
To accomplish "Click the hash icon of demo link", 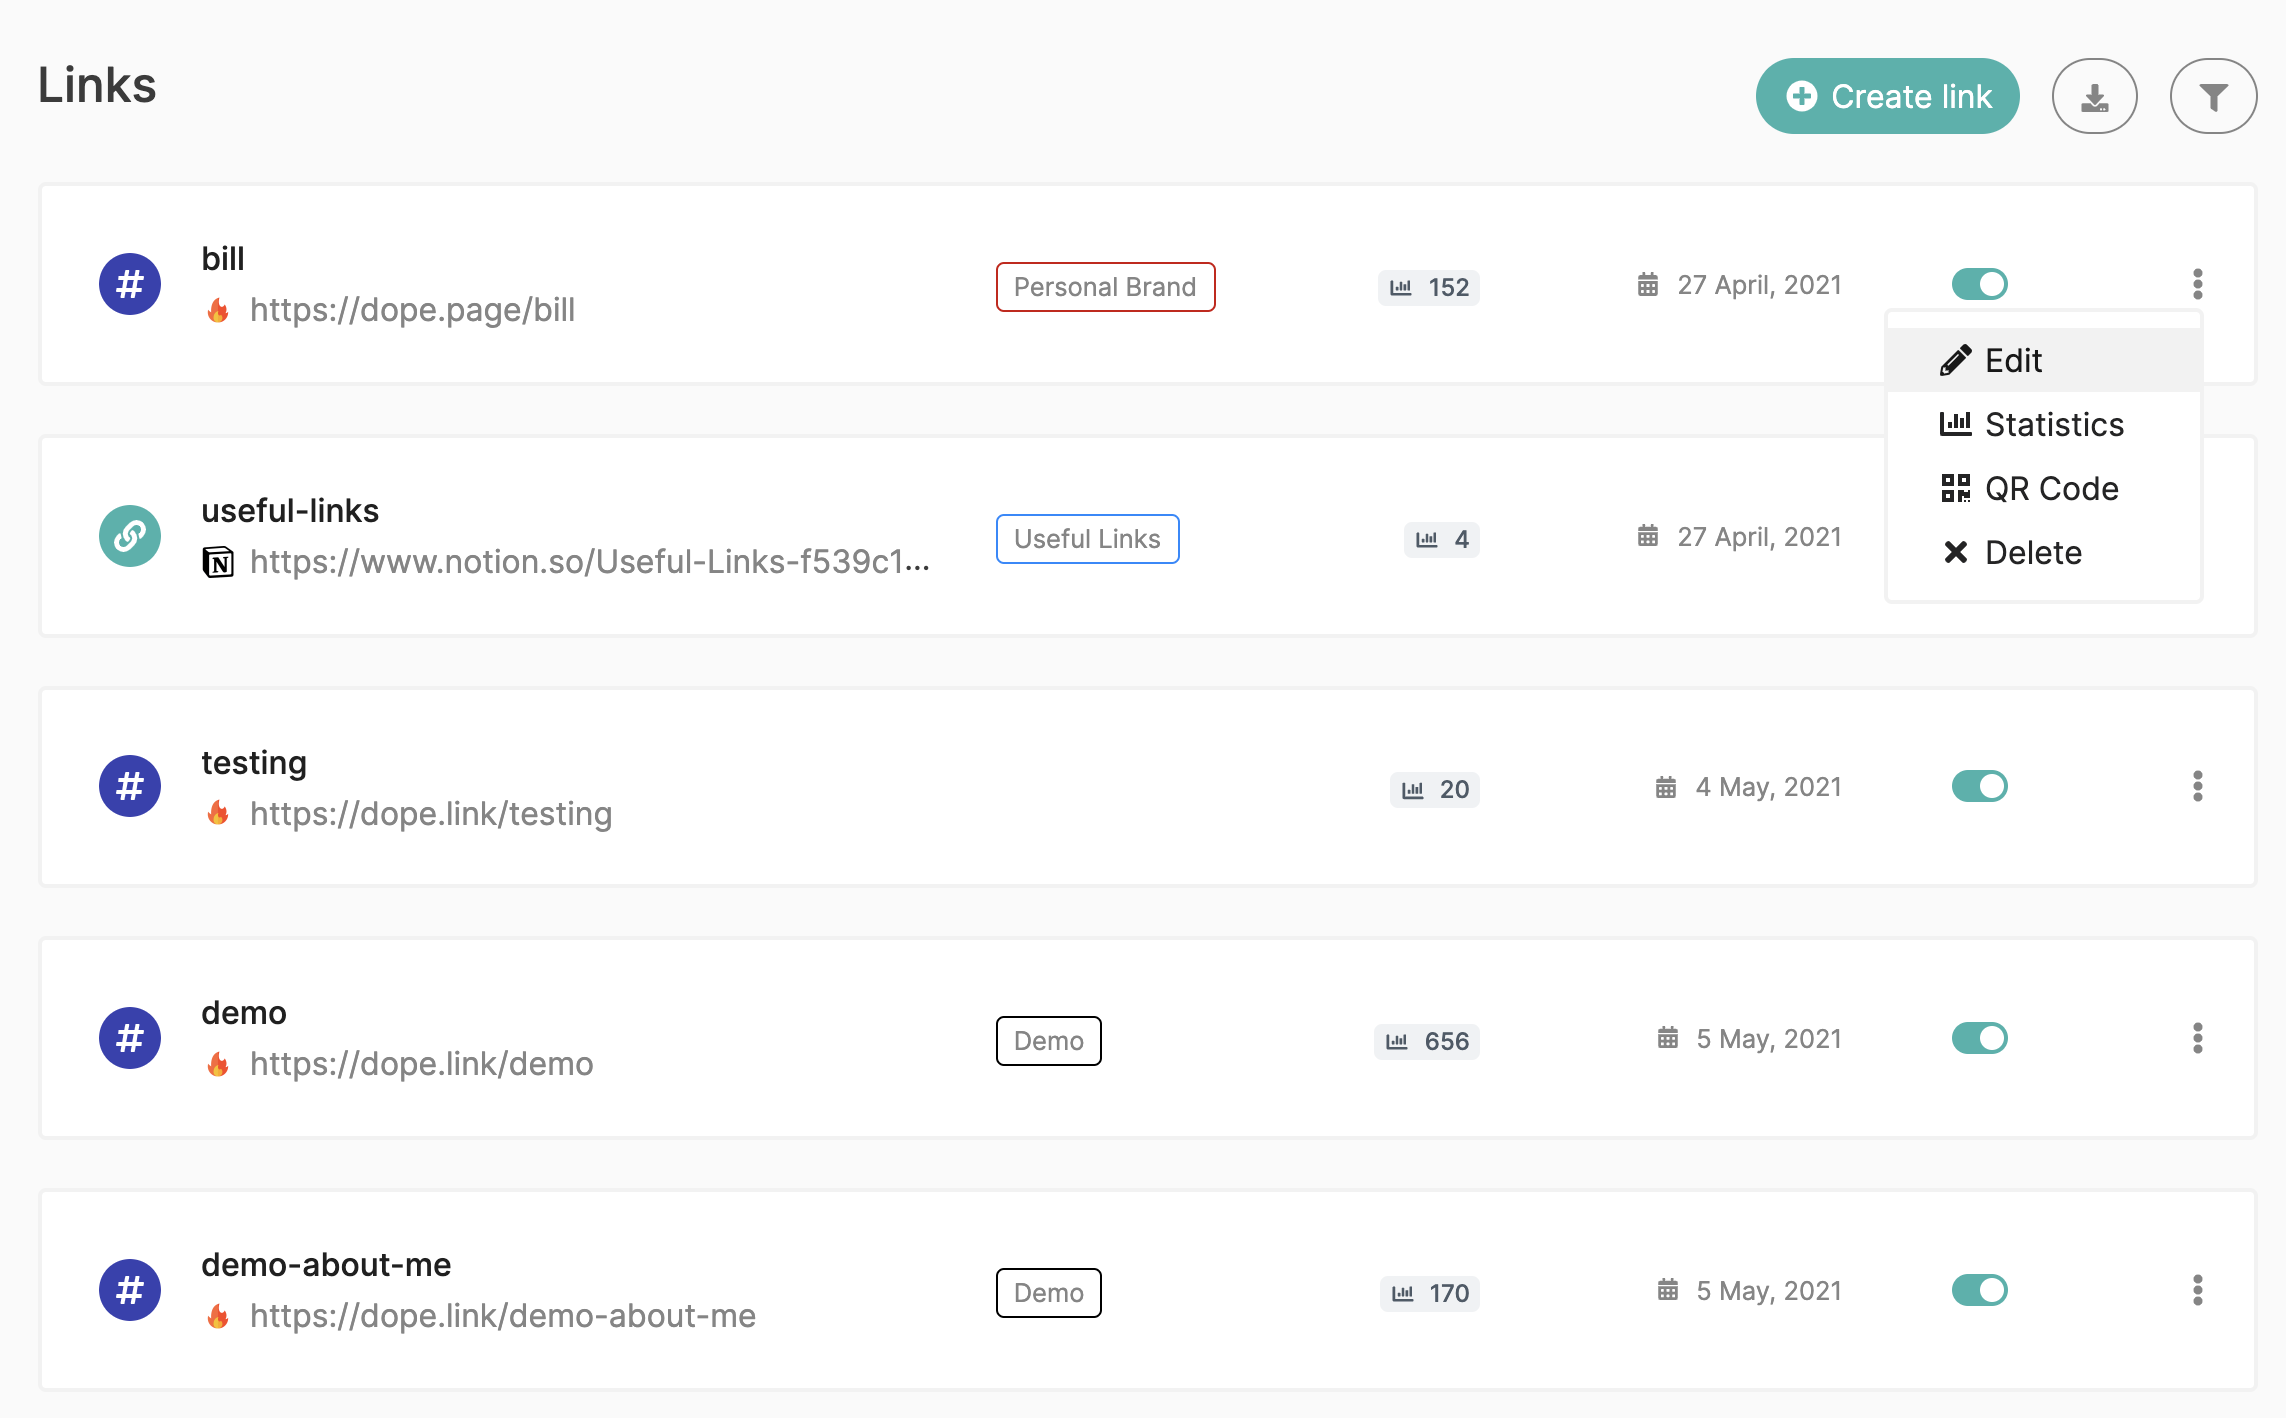I will point(130,1038).
